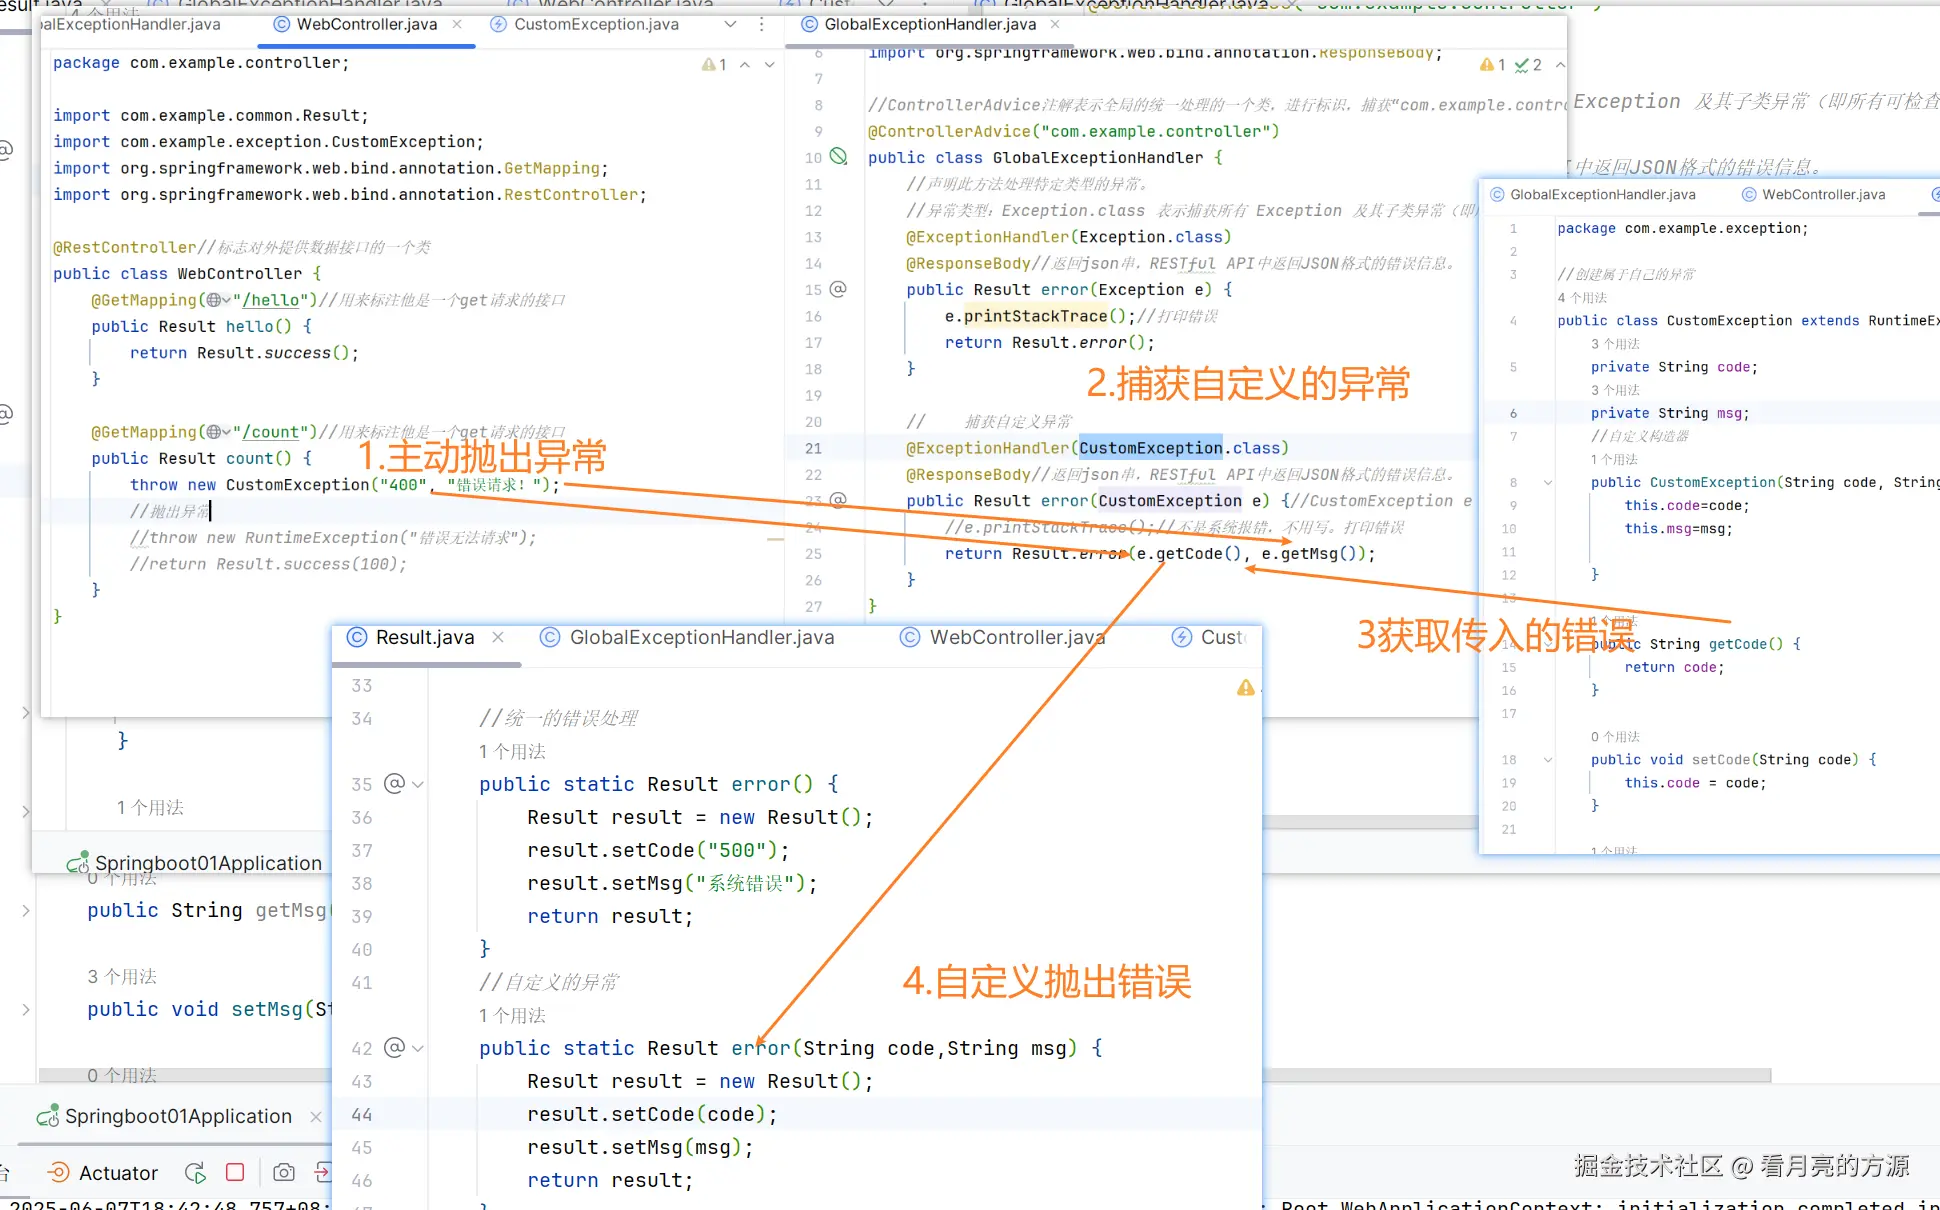Open the three-dot tab options menu
The width and height of the screenshot is (1940, 1210).
[762, 24]
